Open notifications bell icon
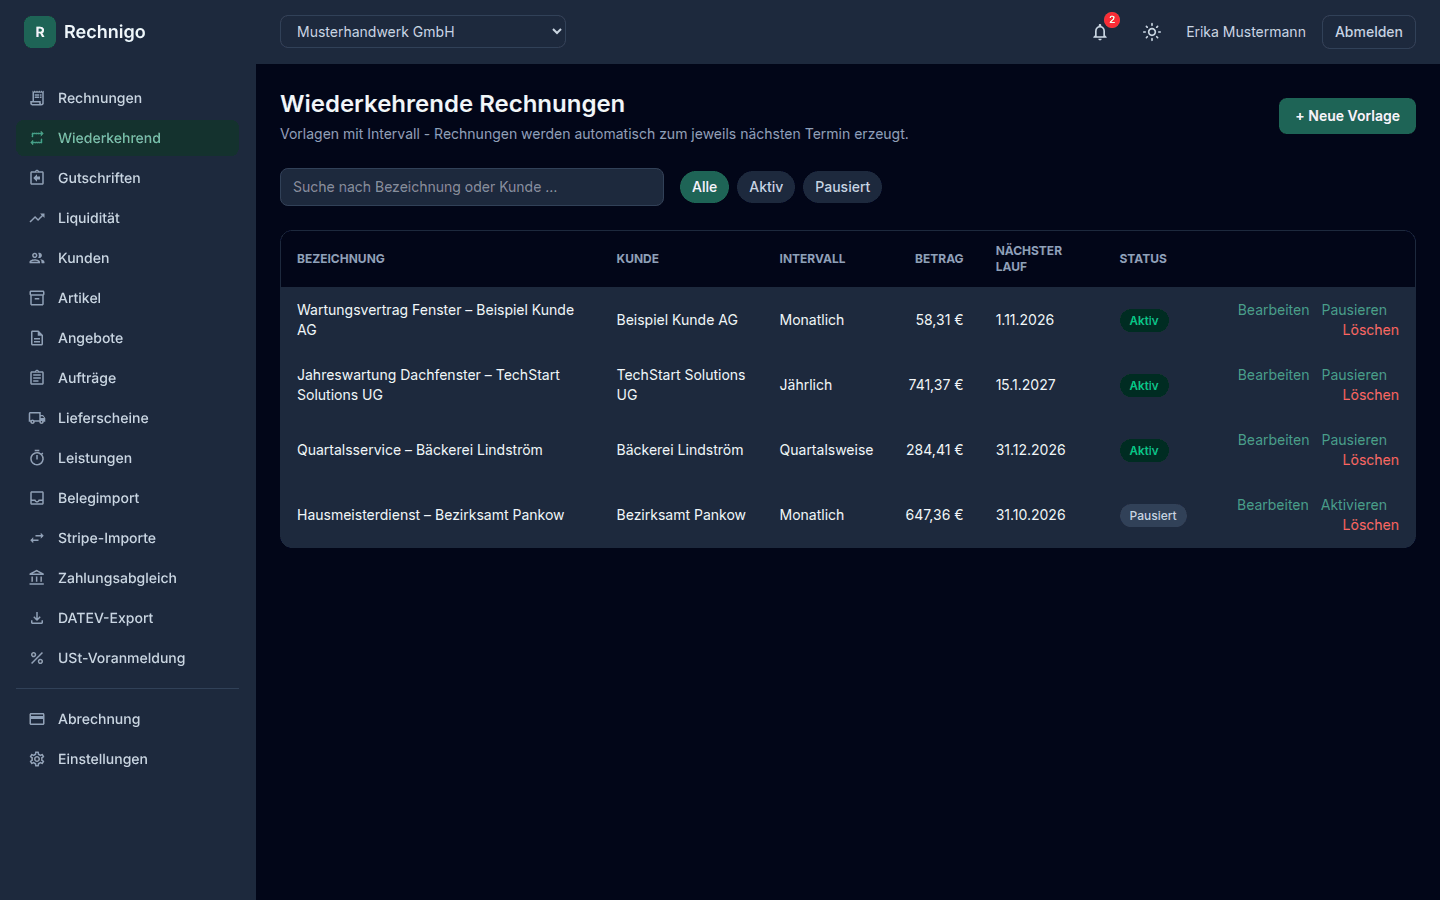Viewport: 1440px width, 900px height. (1100, 32)
